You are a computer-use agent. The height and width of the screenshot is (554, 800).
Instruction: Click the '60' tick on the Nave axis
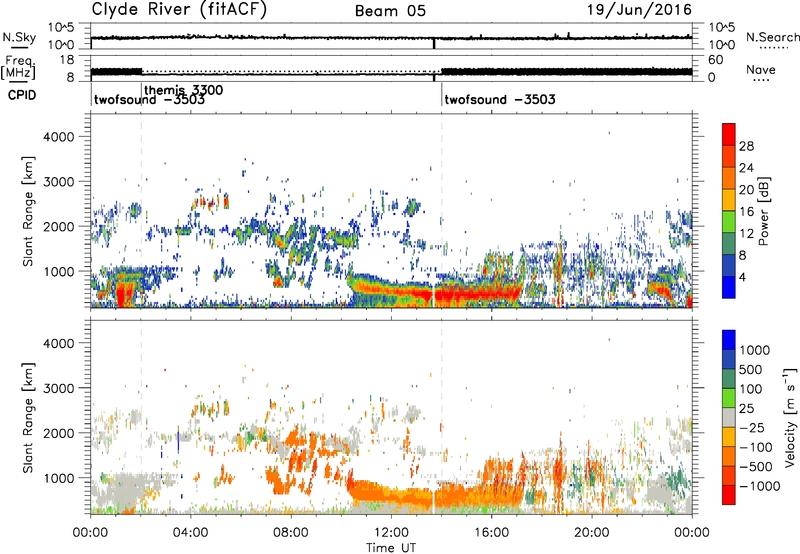point(715,60)
